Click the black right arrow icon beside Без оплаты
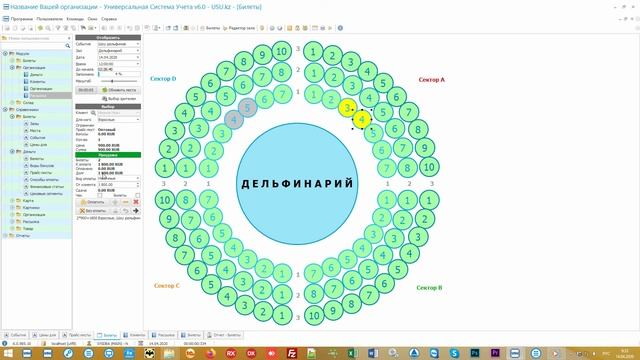This screenshot has width=640, height=360. [136, 211]
